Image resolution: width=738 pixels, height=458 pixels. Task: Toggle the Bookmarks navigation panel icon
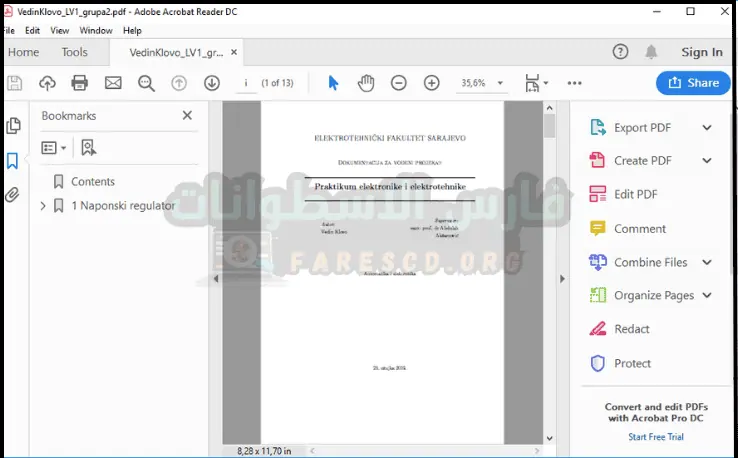13,160
